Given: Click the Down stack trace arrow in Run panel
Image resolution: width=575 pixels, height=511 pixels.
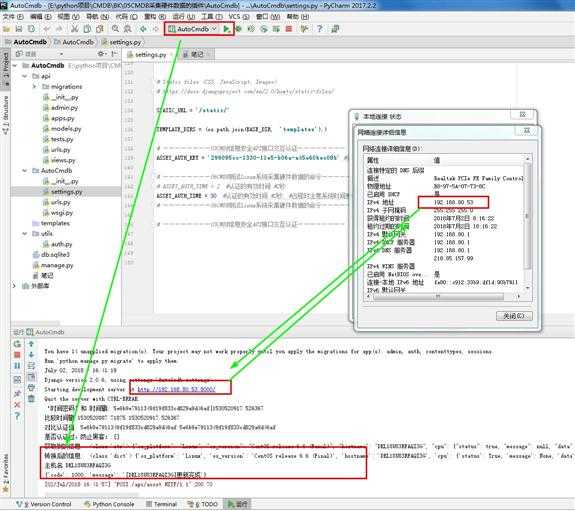Looking at the screenshot, I should [x=31, y=355].
